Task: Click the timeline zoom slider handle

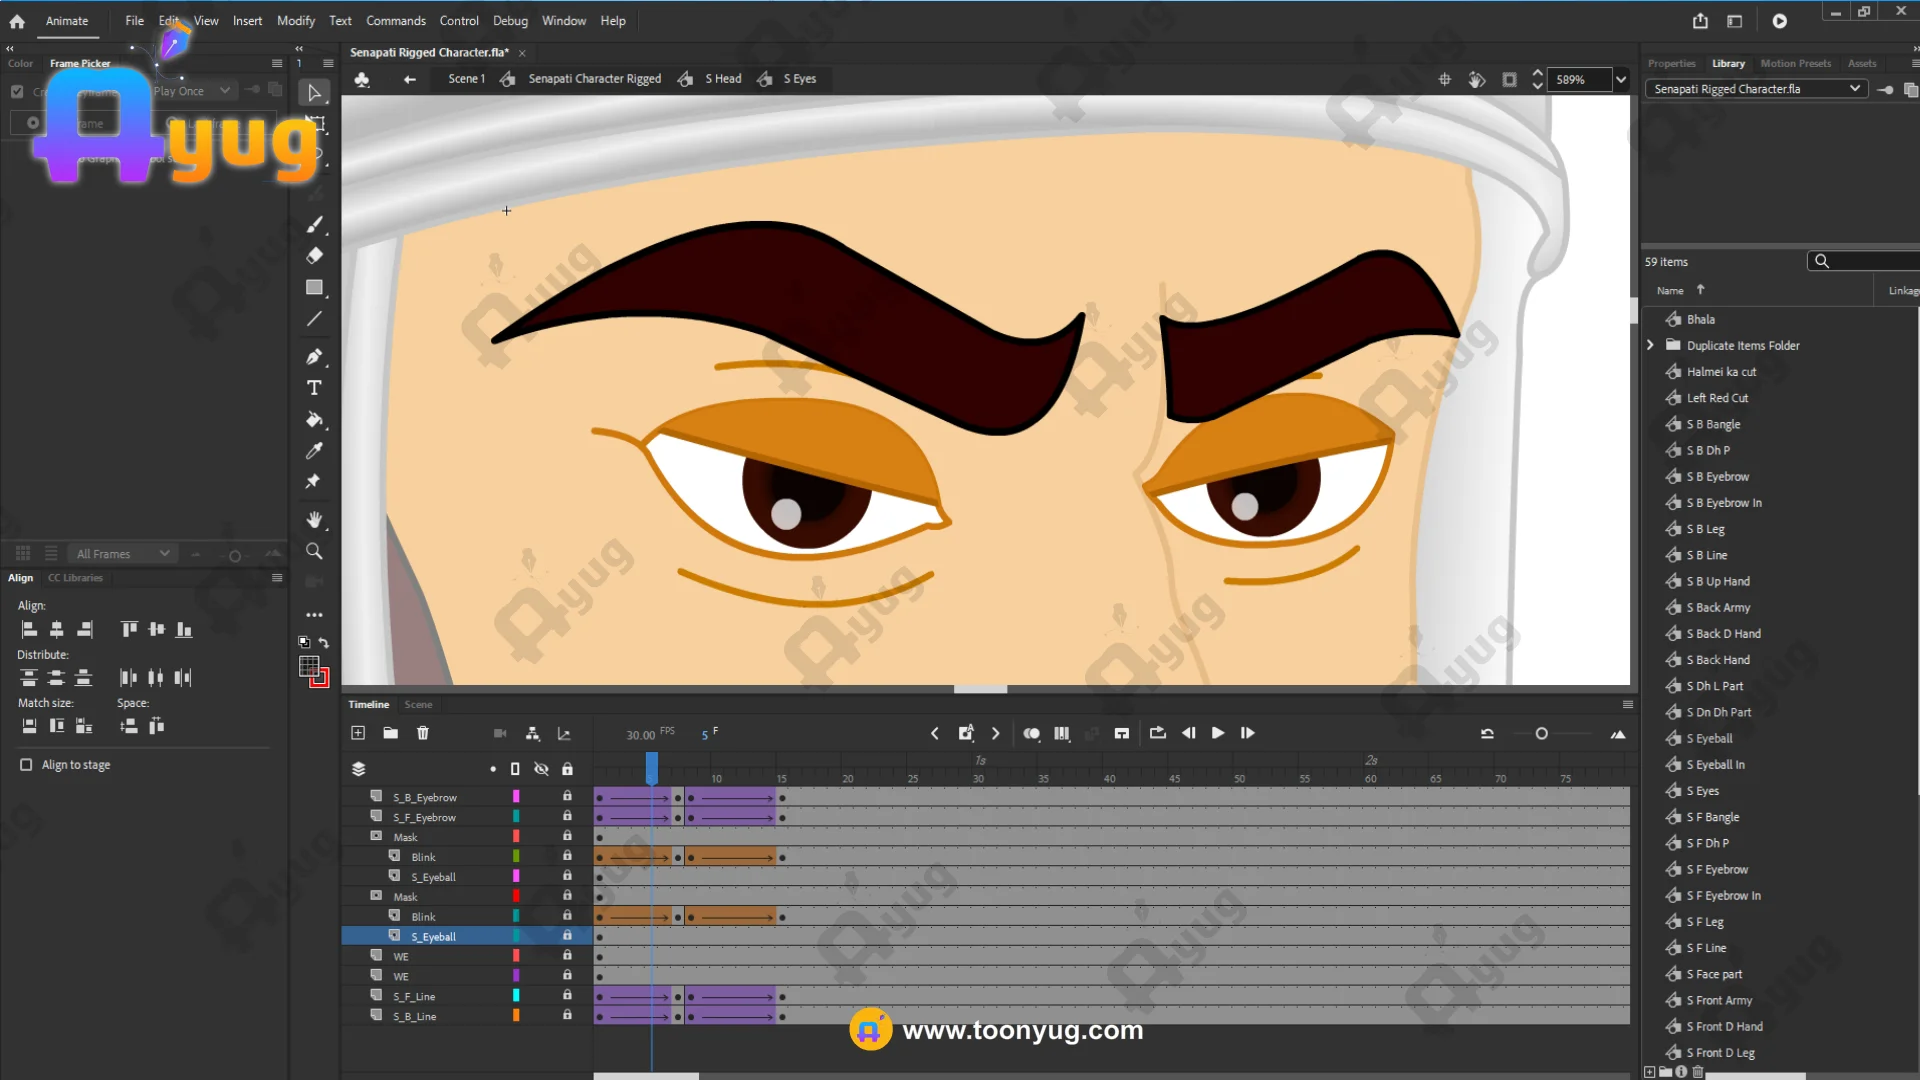Action: click(1541, 734)
